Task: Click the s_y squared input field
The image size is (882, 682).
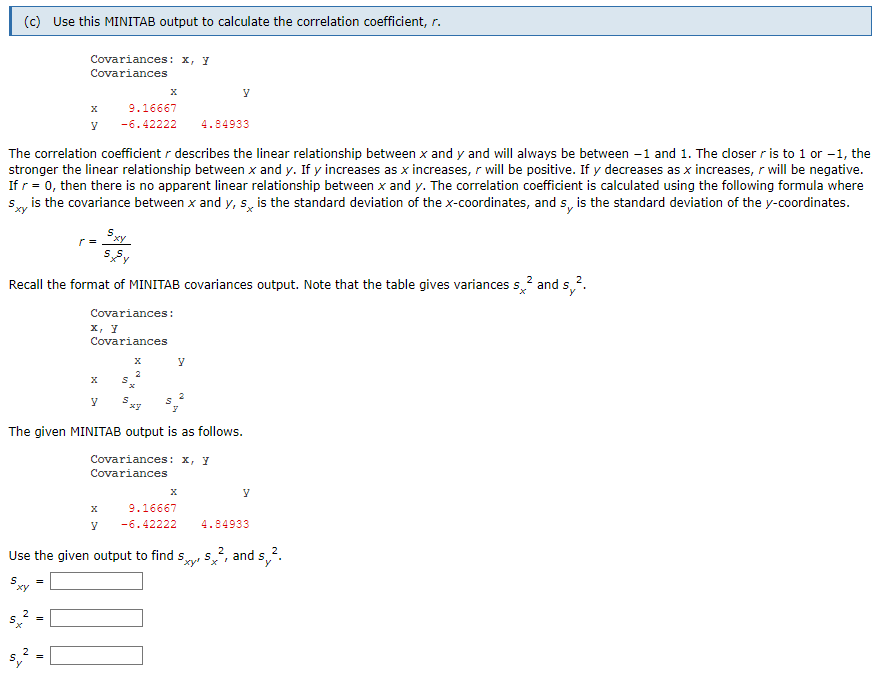Action: [x=95, y=654]
